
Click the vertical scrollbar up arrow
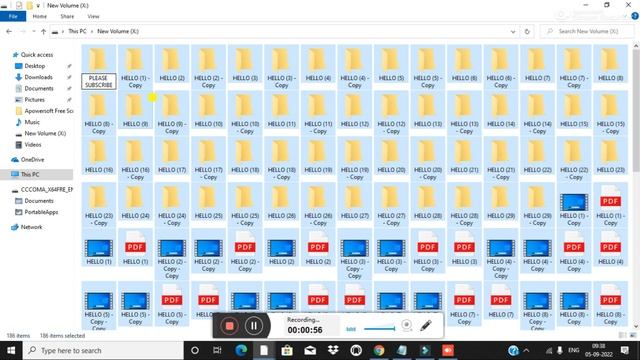click(x=636, y=46)
